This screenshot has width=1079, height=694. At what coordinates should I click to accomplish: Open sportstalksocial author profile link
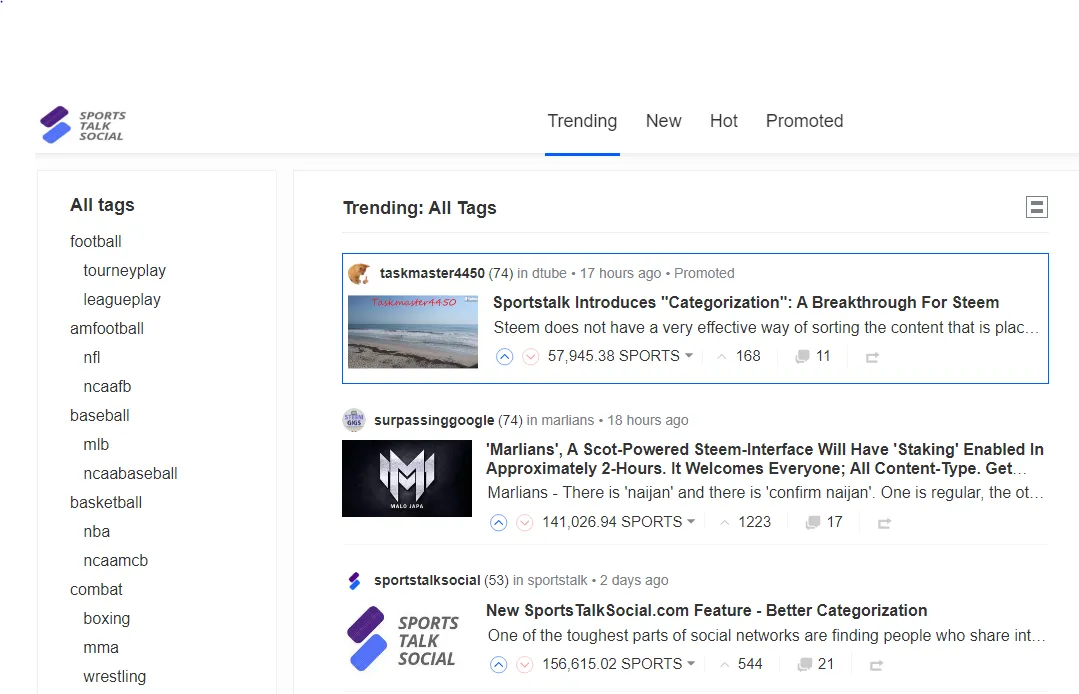tap(427, 581)
